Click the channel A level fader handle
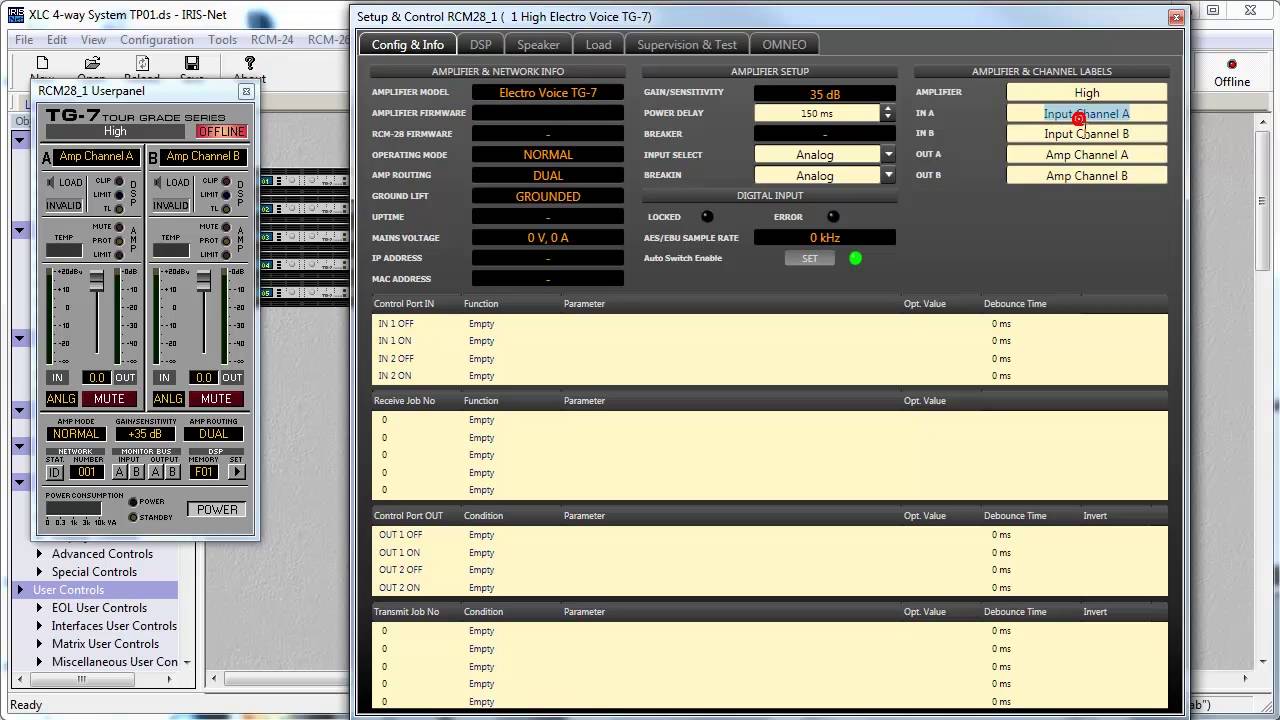The width and height of the screenshot is (1280, 720). (97, 281)
